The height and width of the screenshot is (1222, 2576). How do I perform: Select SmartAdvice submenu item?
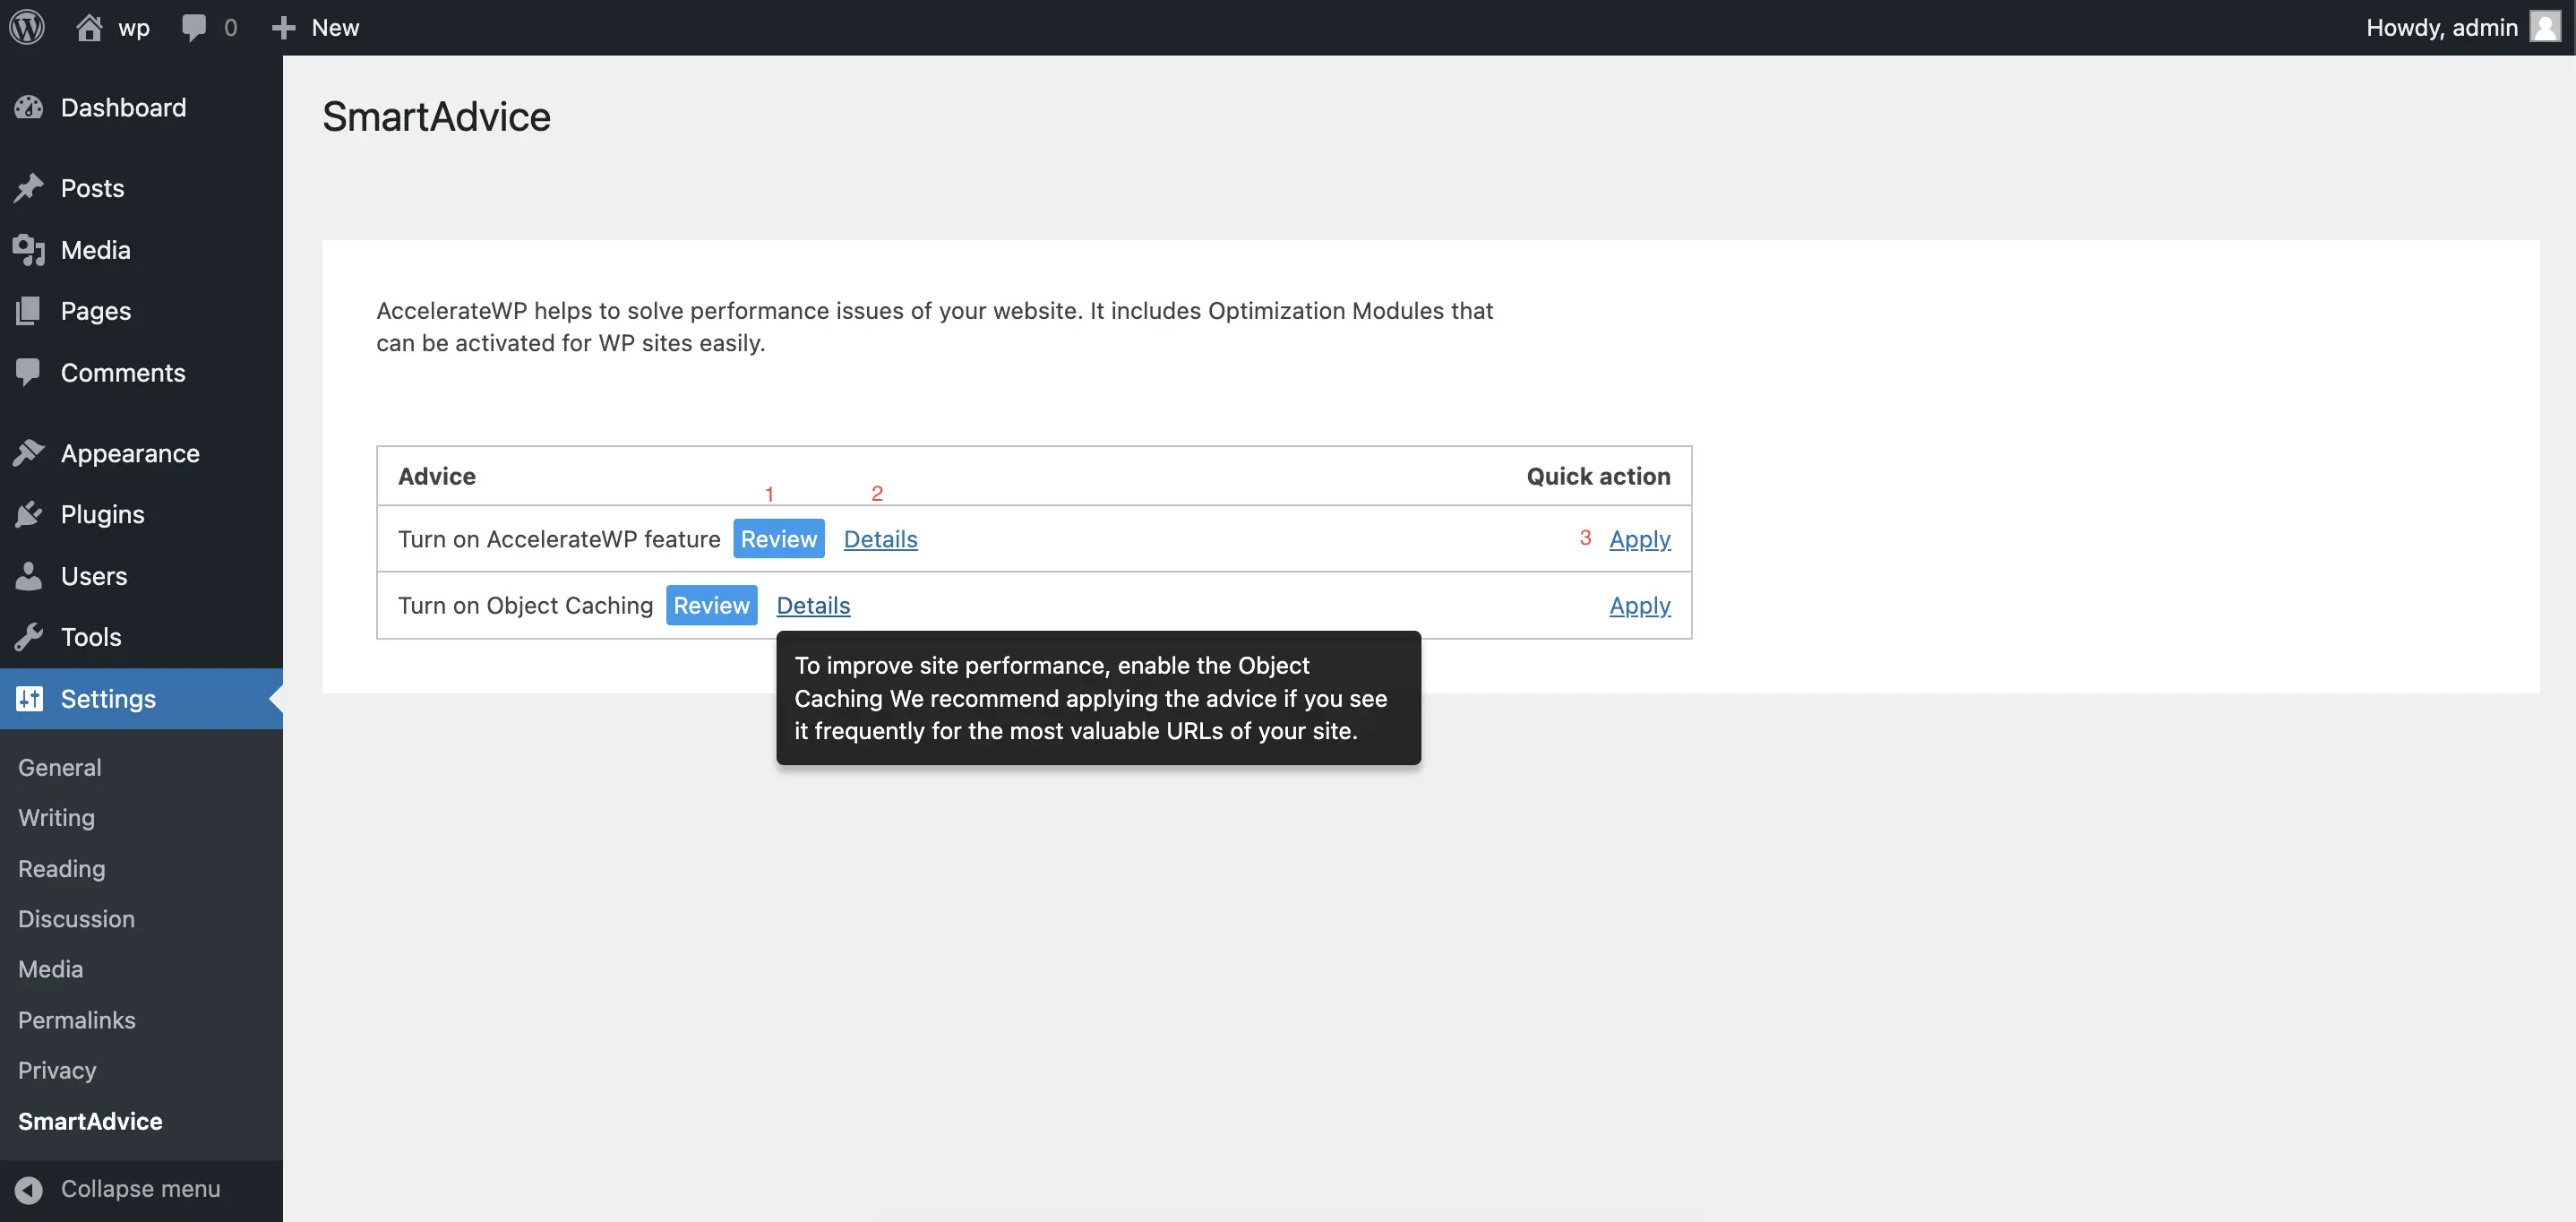(90, 1121)
